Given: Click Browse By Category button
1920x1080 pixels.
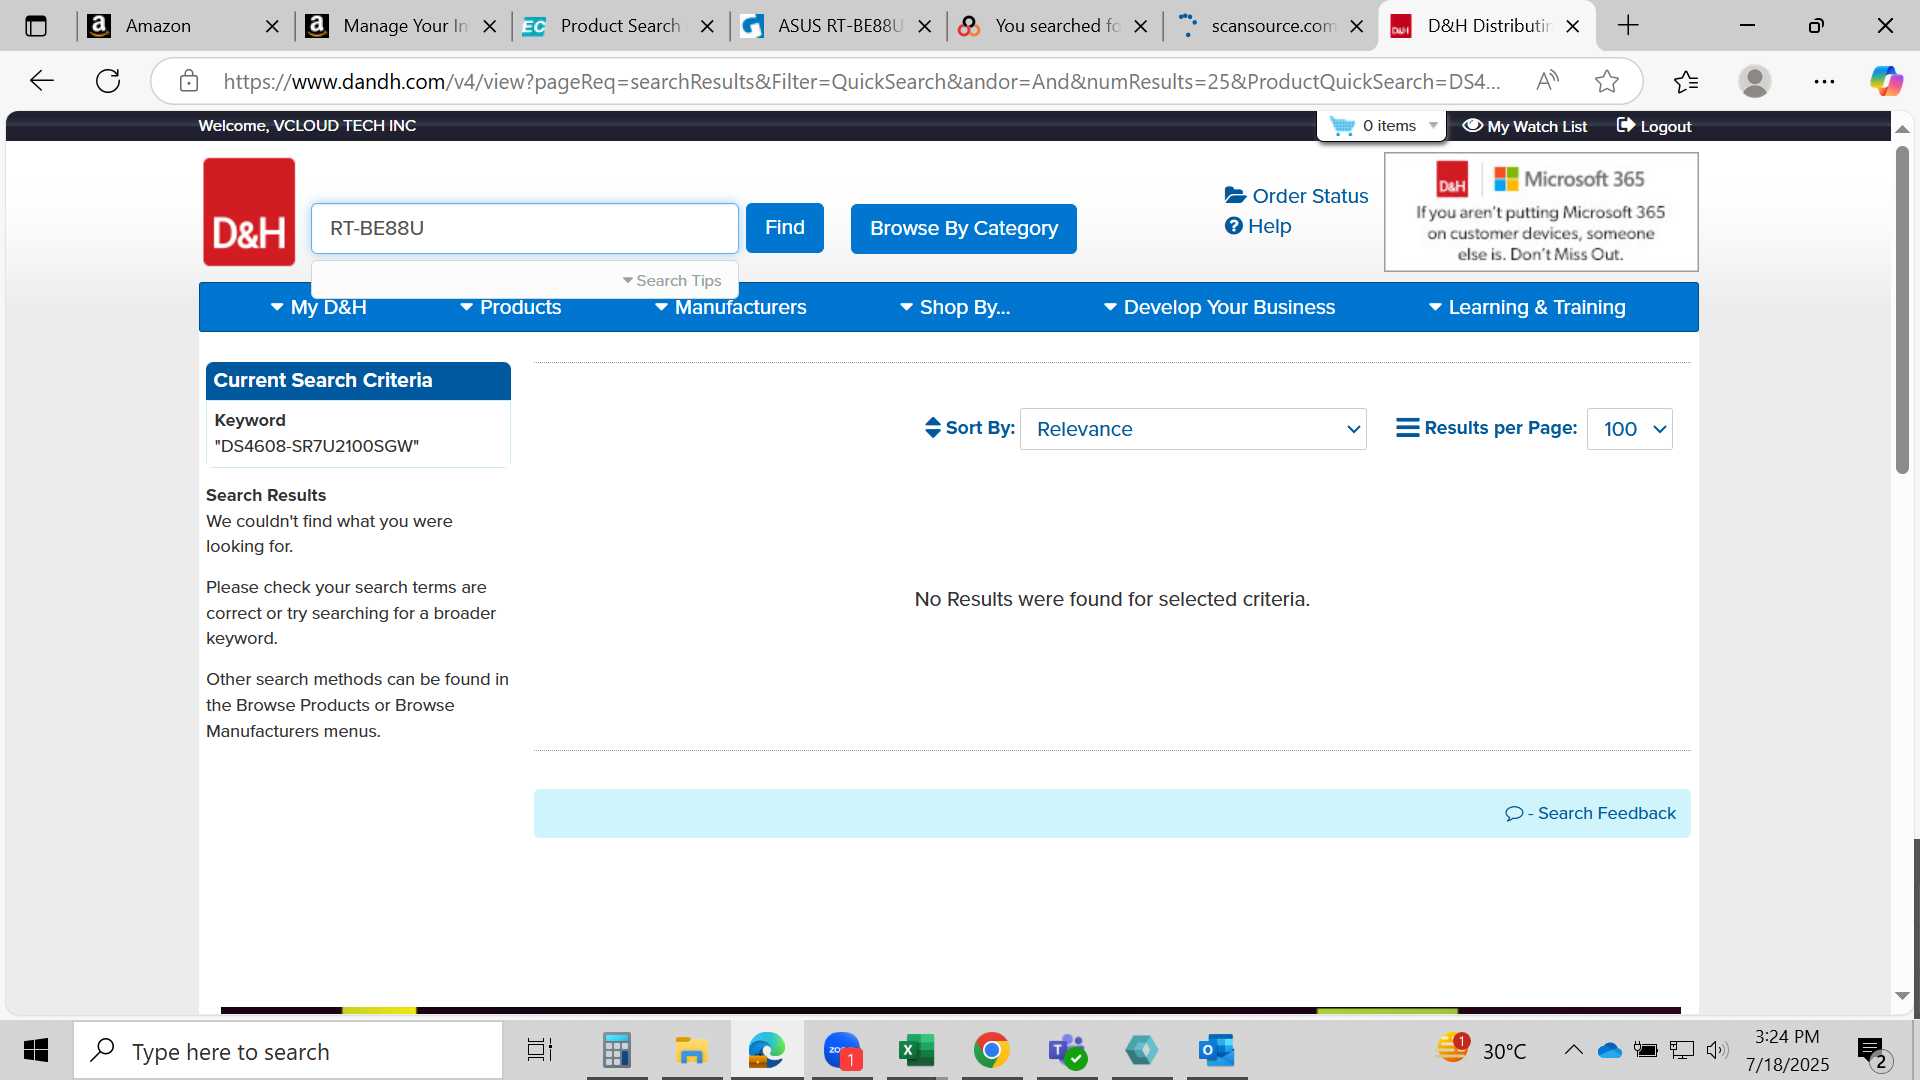Looking at the screenshot, I should tap(964, 228).
